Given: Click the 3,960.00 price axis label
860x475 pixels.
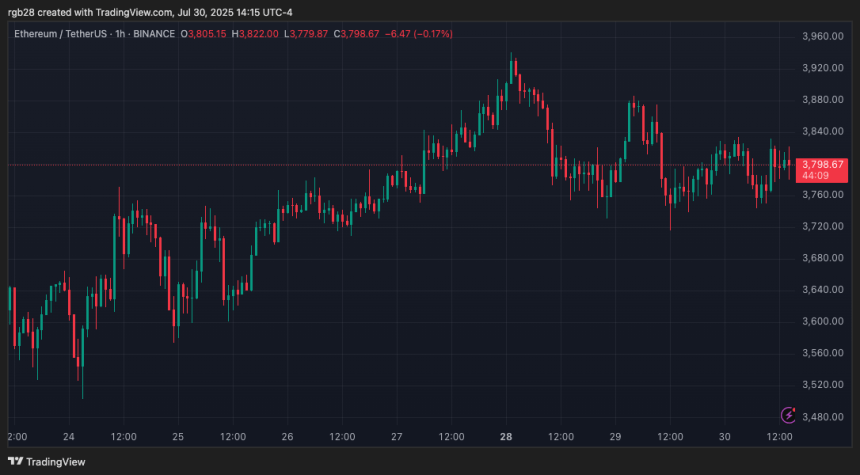Looking at the screenshot, I should pos(824,36).
